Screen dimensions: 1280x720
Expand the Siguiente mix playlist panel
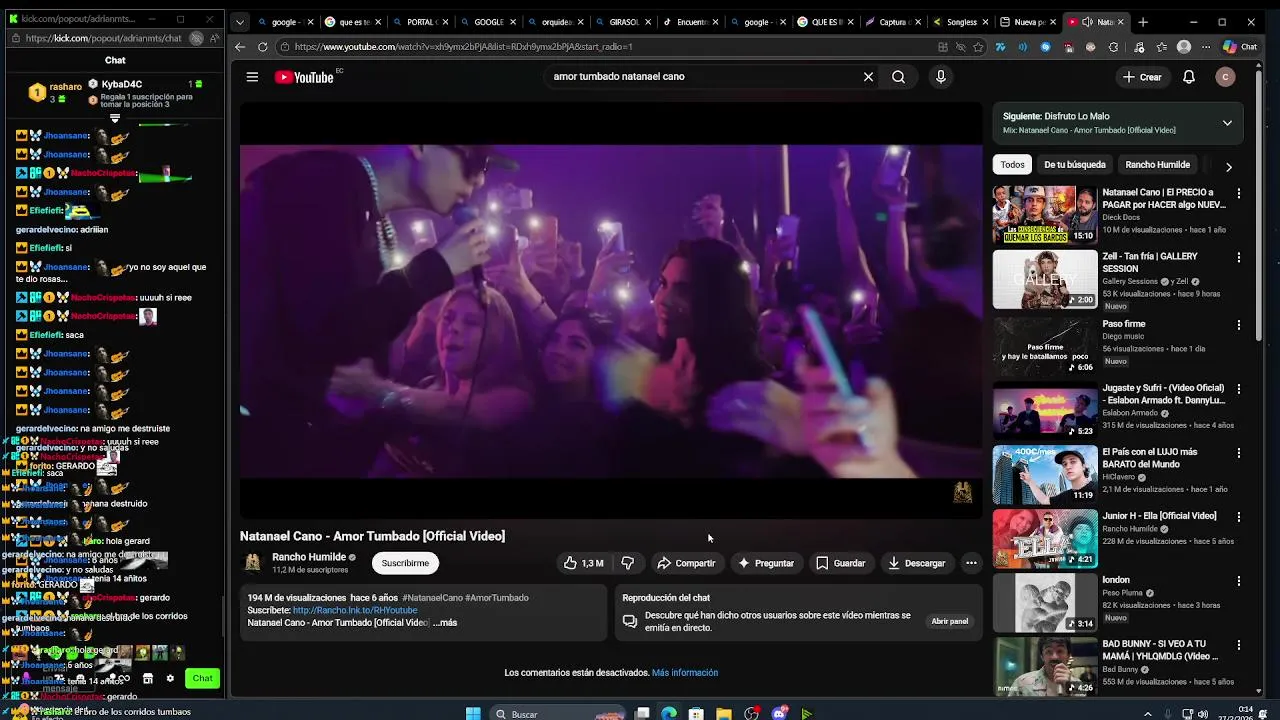(x=1227, y=123)
